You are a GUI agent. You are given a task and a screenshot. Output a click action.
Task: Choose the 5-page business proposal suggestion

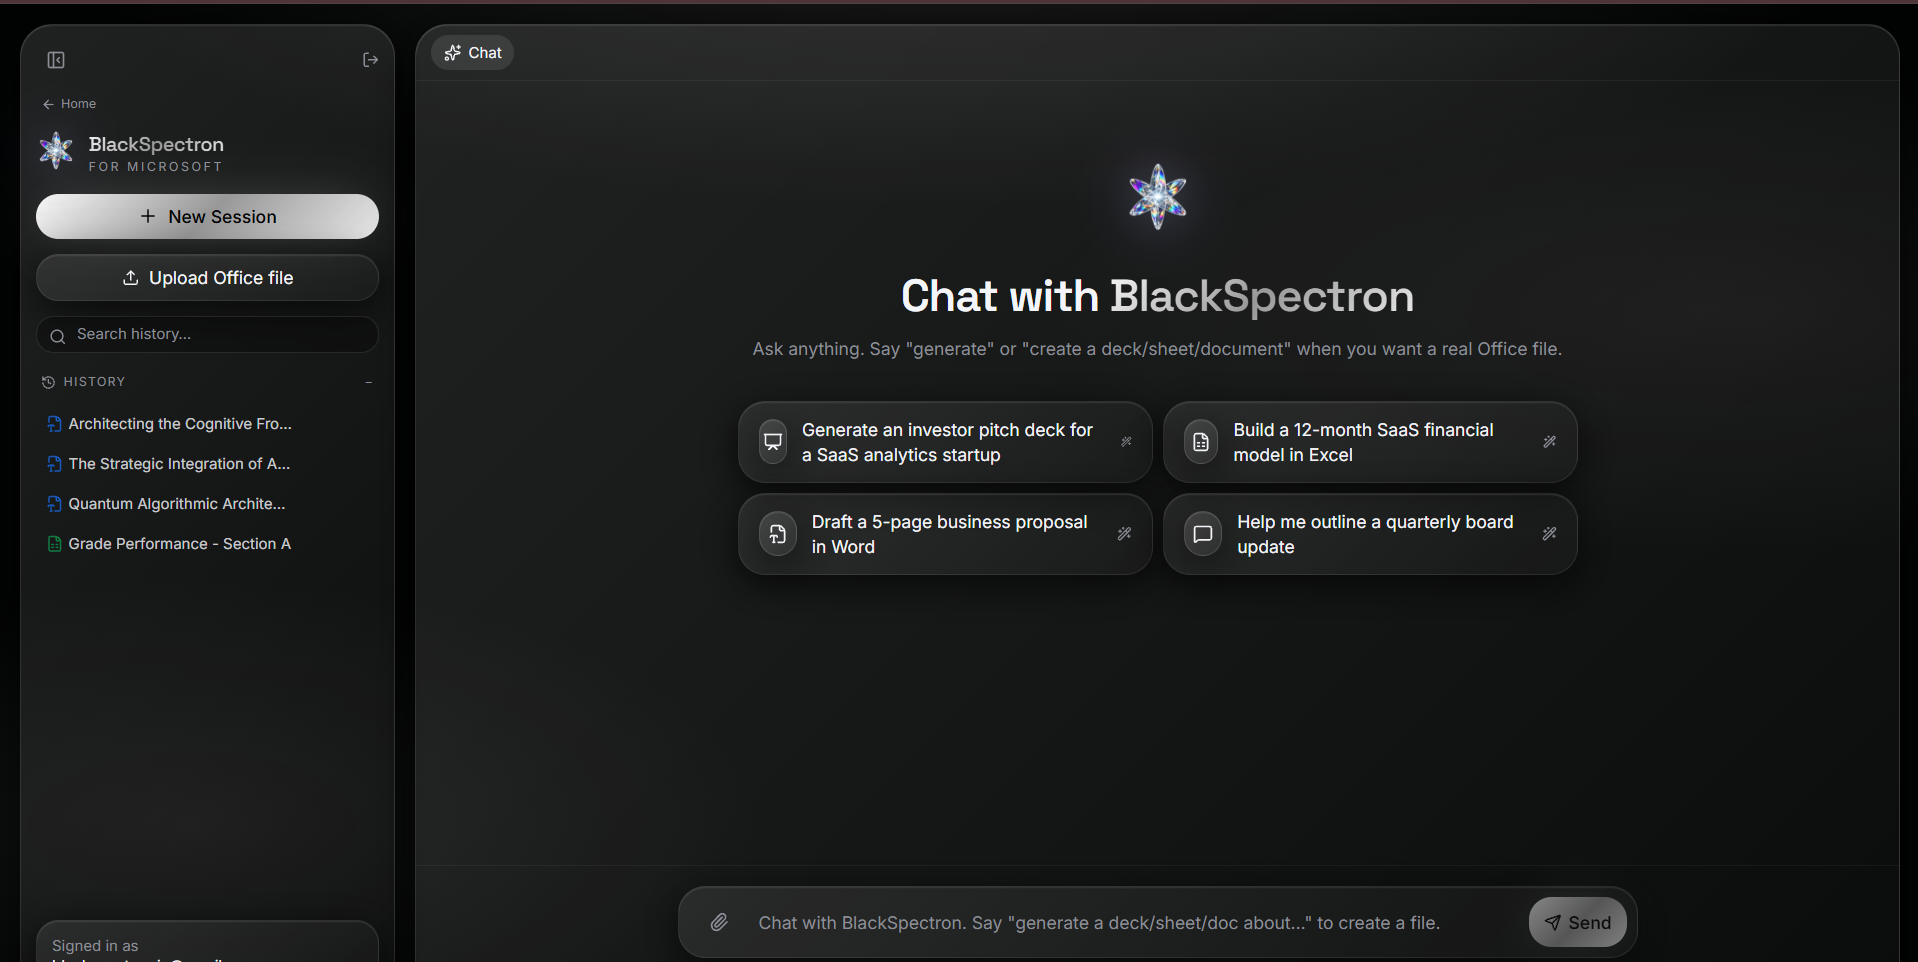(x=945, y=534)
